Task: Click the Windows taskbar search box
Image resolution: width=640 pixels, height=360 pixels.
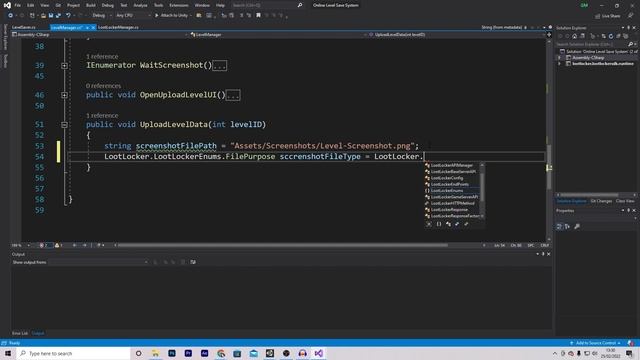Action: click(x=73, y=353)
